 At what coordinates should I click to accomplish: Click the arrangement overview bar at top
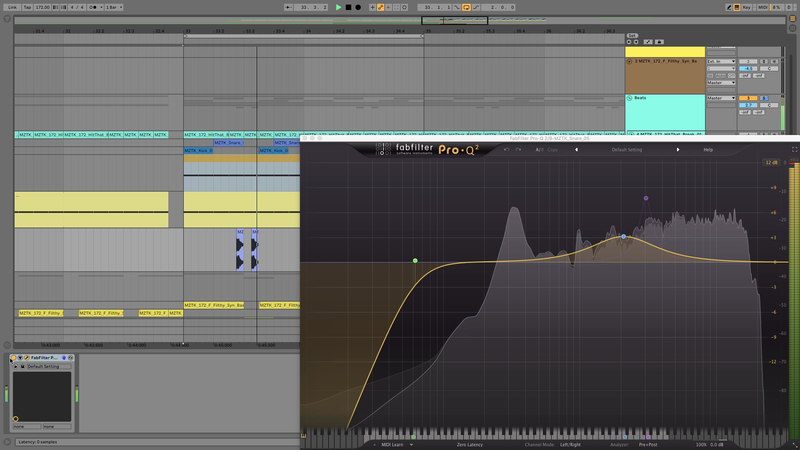pos(399,20)
